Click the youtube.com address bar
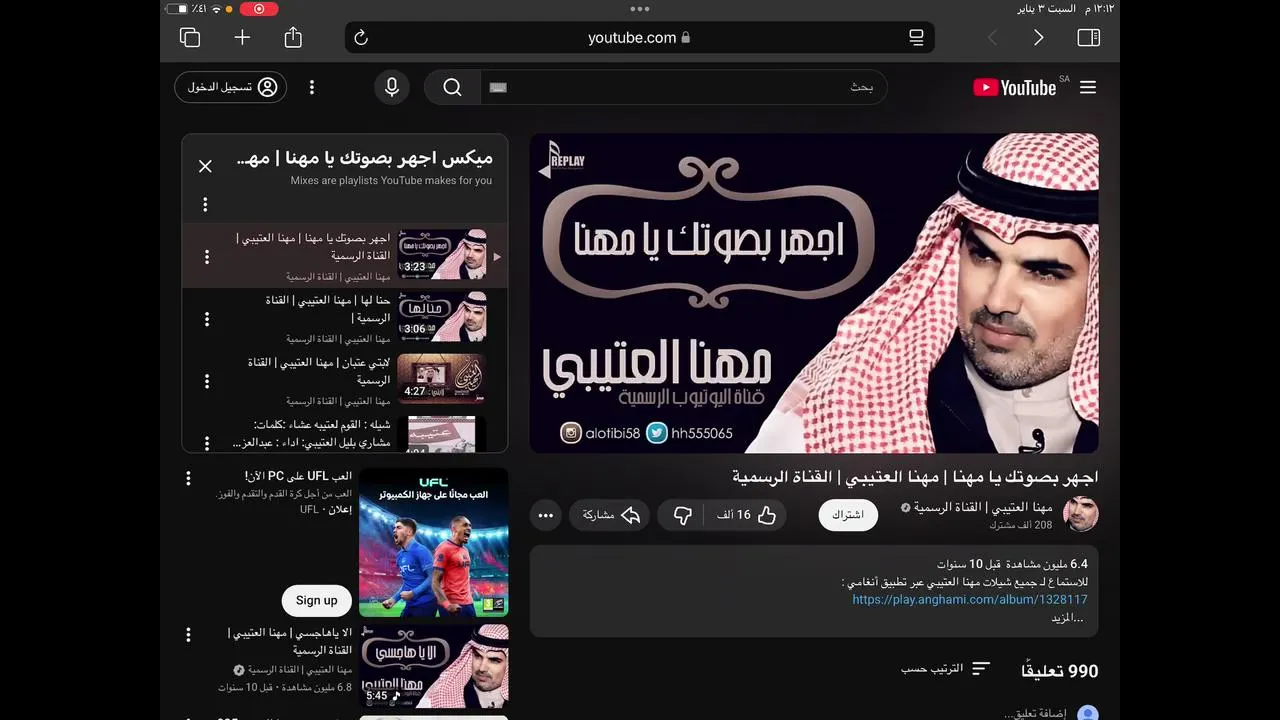The height and width of the screenshot is (720, 1280). pos(640,38)
